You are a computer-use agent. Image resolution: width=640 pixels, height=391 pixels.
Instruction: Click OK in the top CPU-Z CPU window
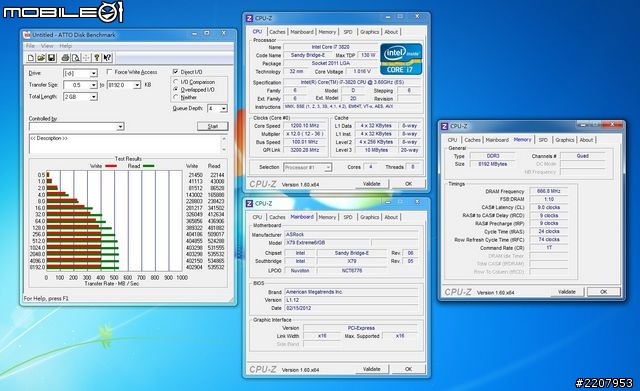click(x=409, y=184)
